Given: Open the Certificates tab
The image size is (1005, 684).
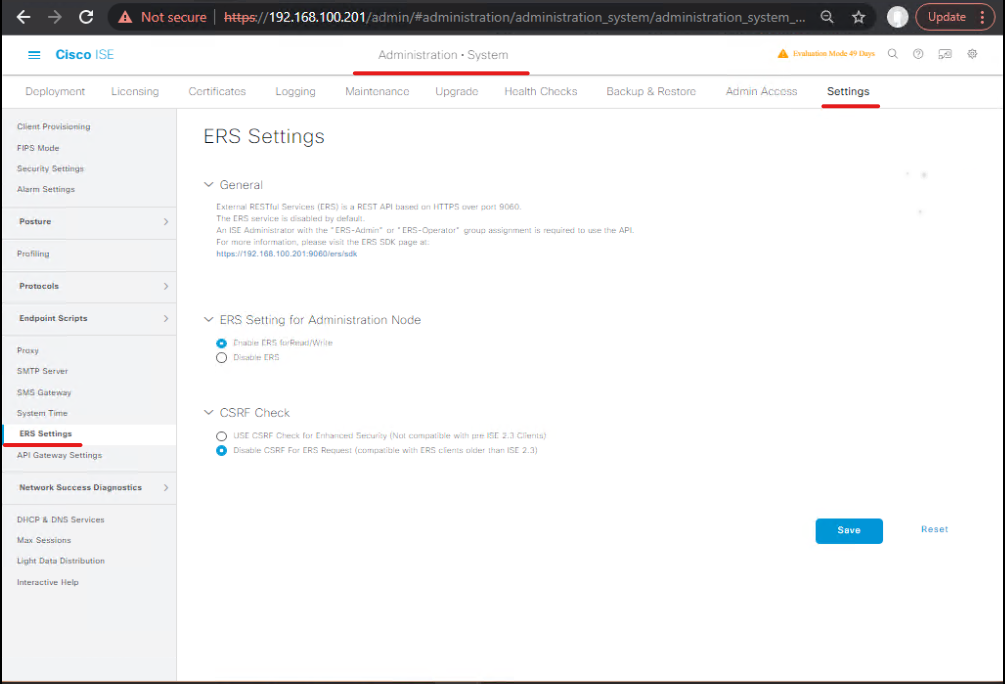Looking at the screenshot, I should 217,92.
